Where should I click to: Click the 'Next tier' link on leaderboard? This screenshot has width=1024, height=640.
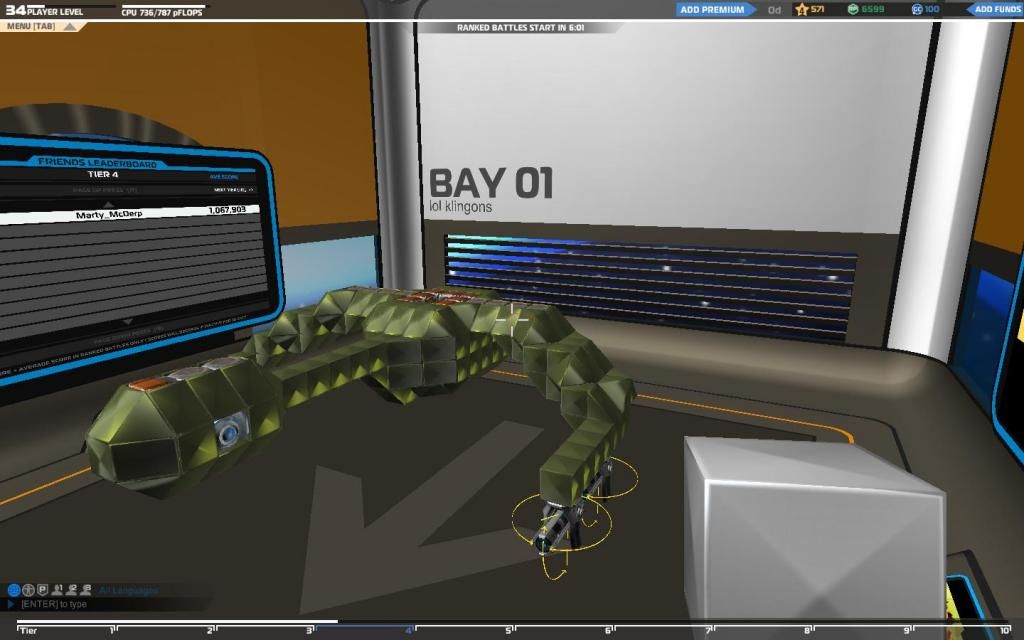233,189
